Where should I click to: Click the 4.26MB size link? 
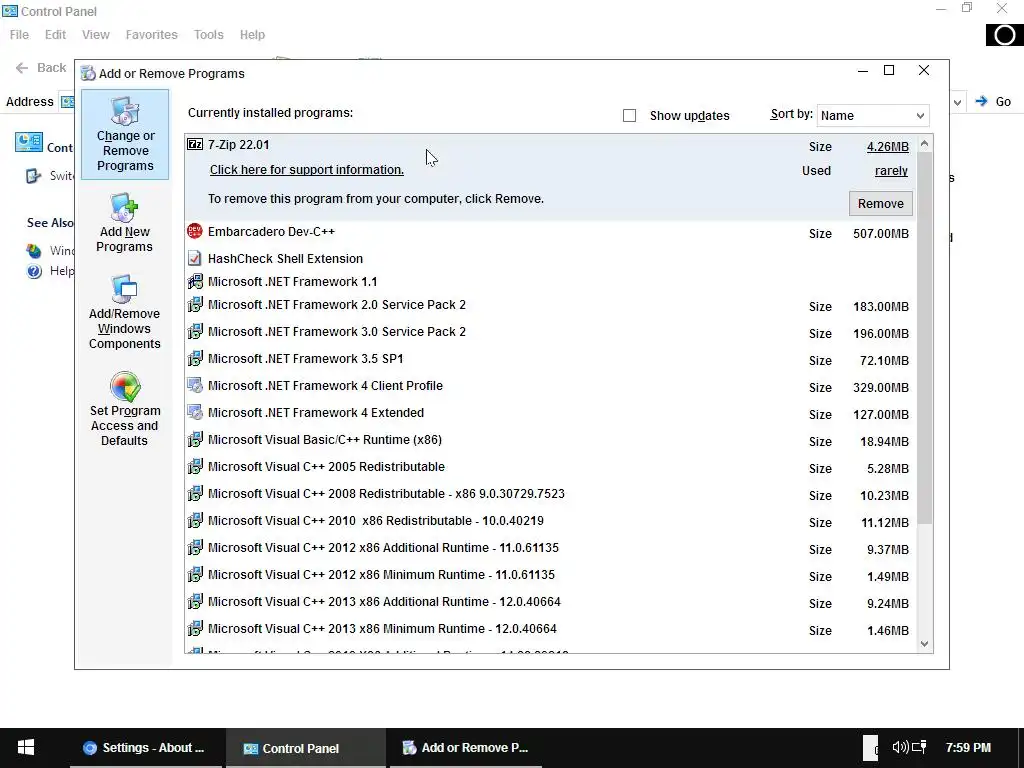tap(888, 147)
